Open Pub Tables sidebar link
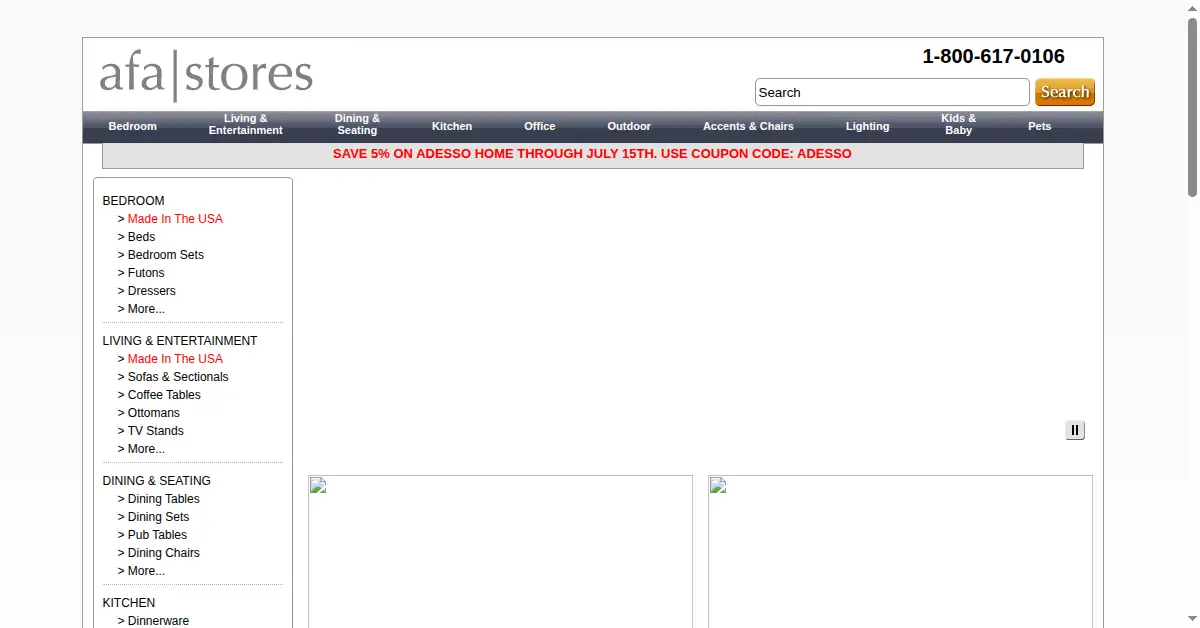The width and height of the screenshot is (1200, 628). click(x=157, y=535)
